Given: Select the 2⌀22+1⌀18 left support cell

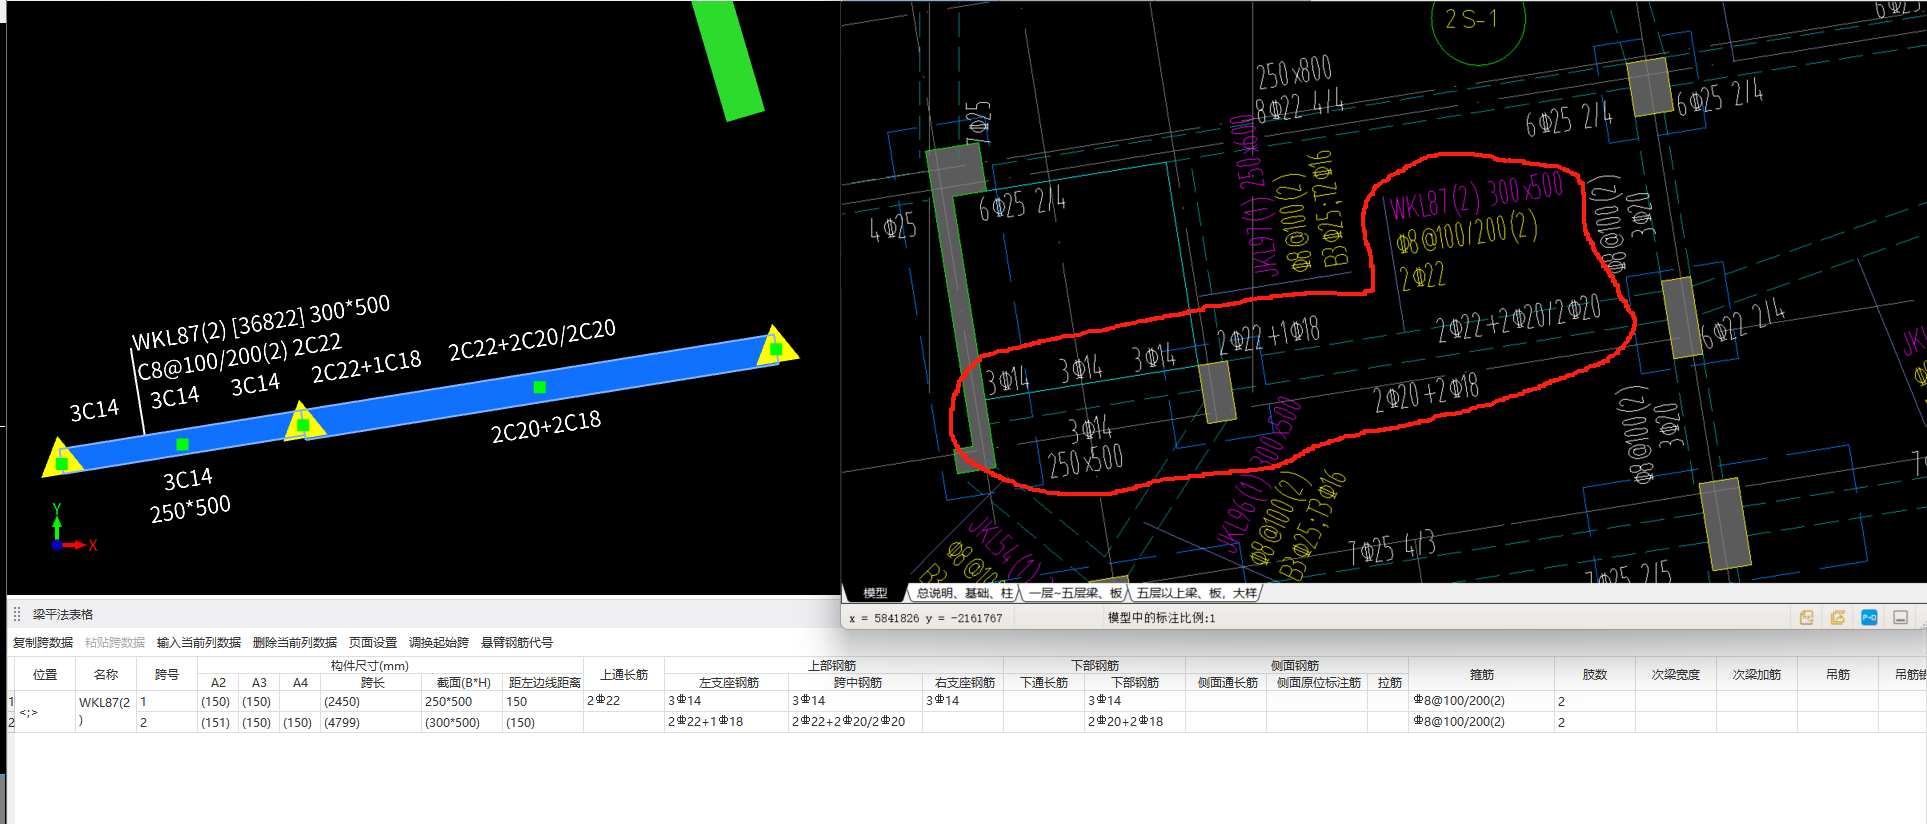Looking at the screenshot, I should tap(727, 721).
